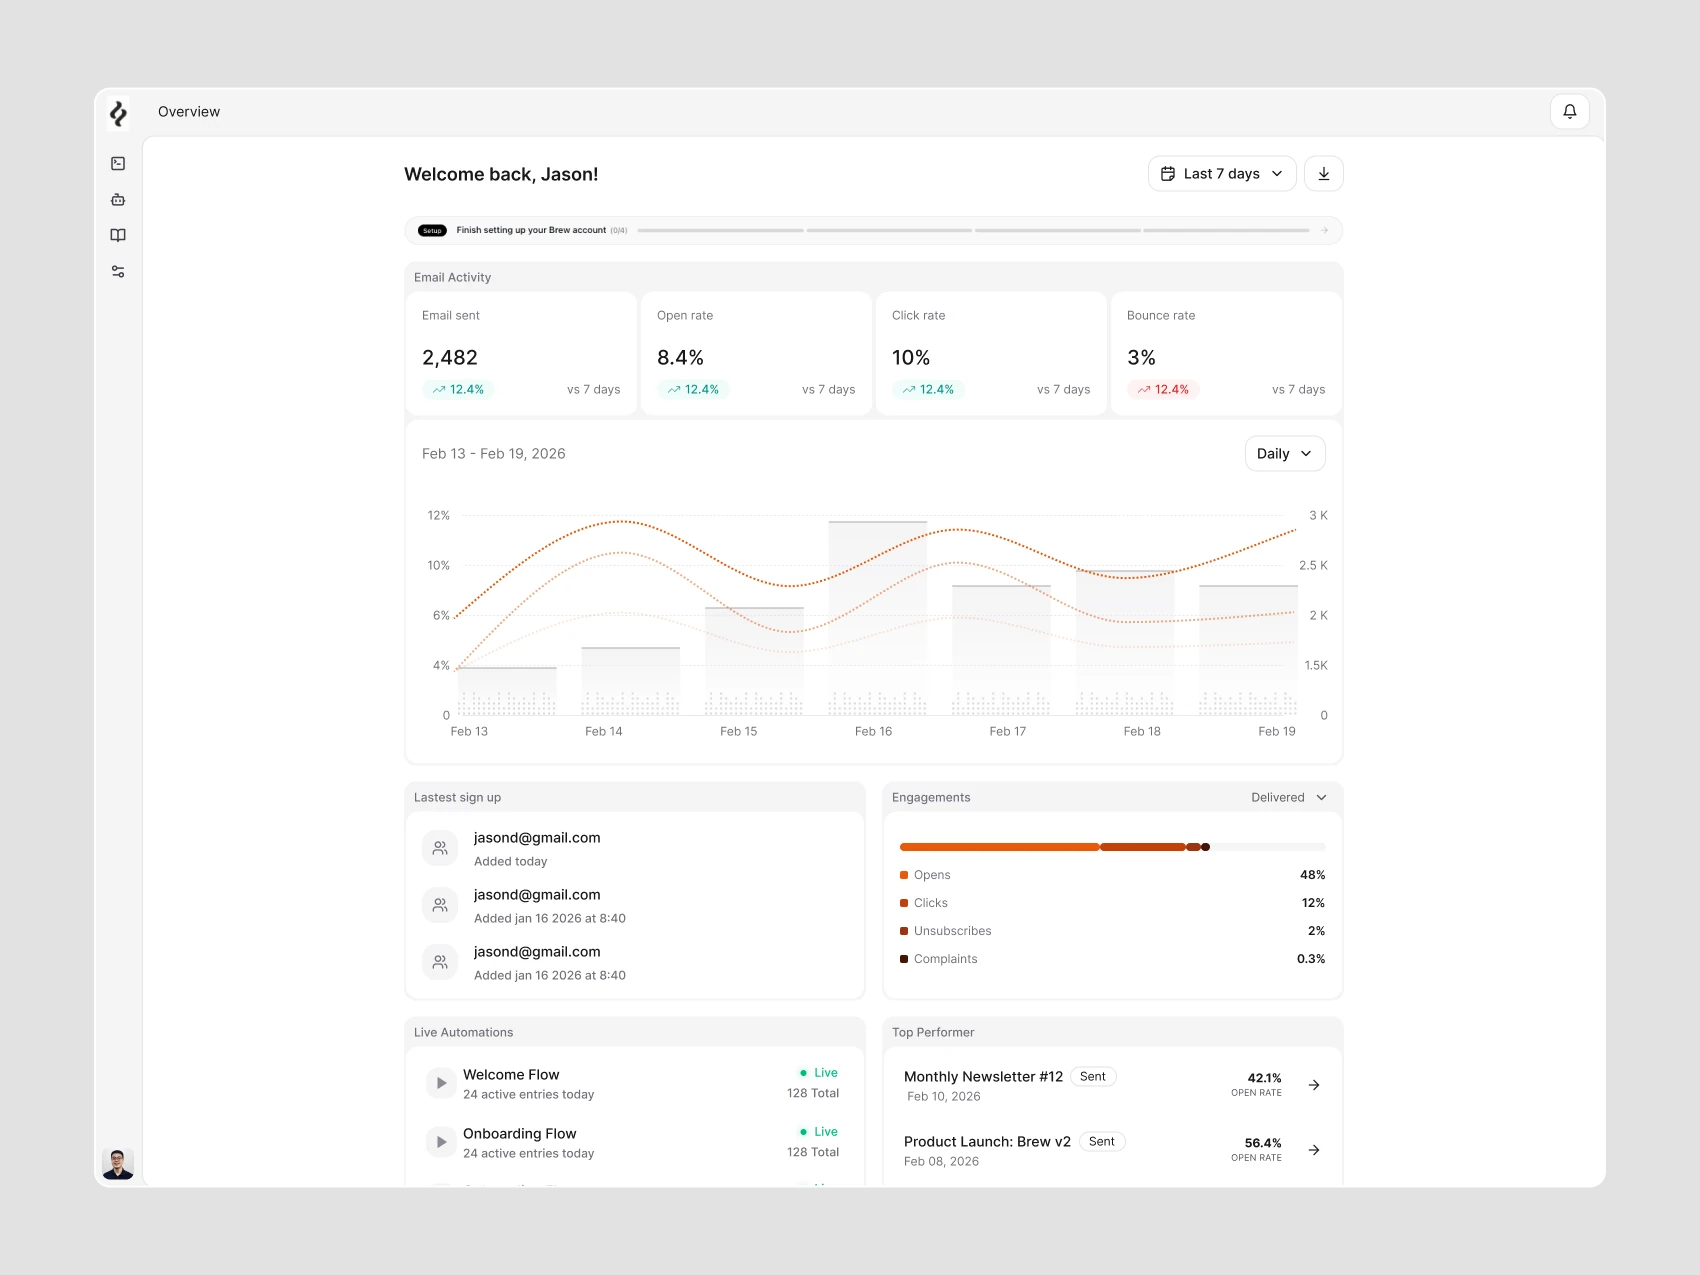
Task: Click the Engagements progress bar
Action: click(1113, 847)
